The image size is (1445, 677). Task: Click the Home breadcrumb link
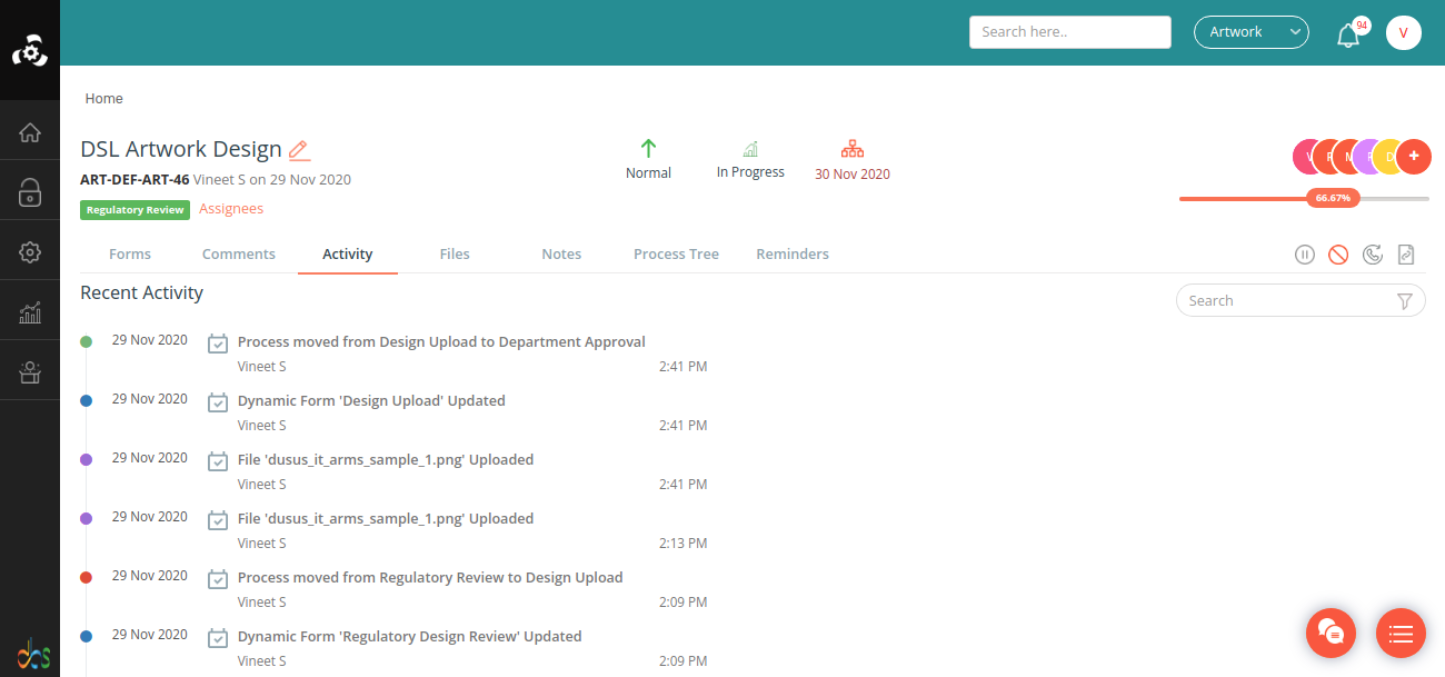104,98
